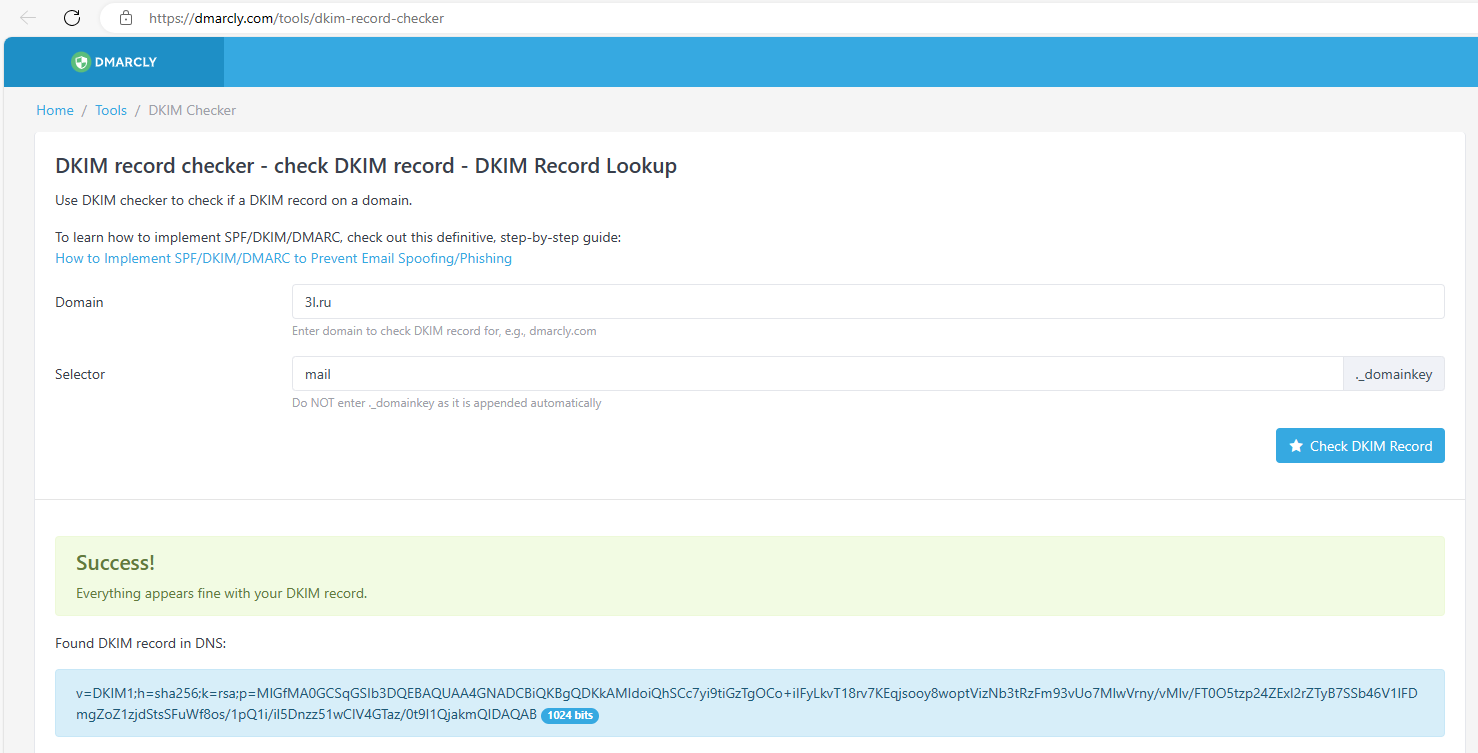Screen dimensions: 1478x753
Task: Click the DMARCLY brand text in navbar
Action: [126, 61]
